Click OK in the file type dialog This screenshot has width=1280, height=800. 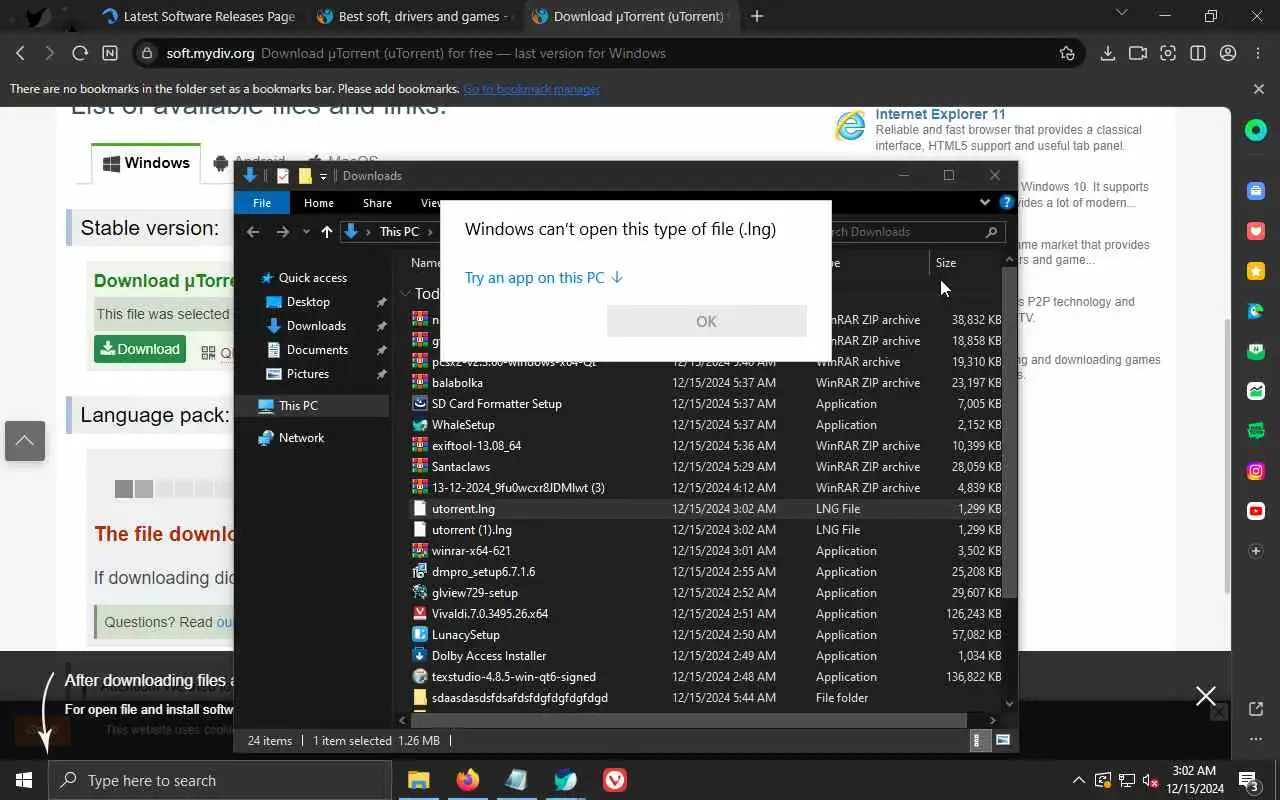[x=706, y=321]
